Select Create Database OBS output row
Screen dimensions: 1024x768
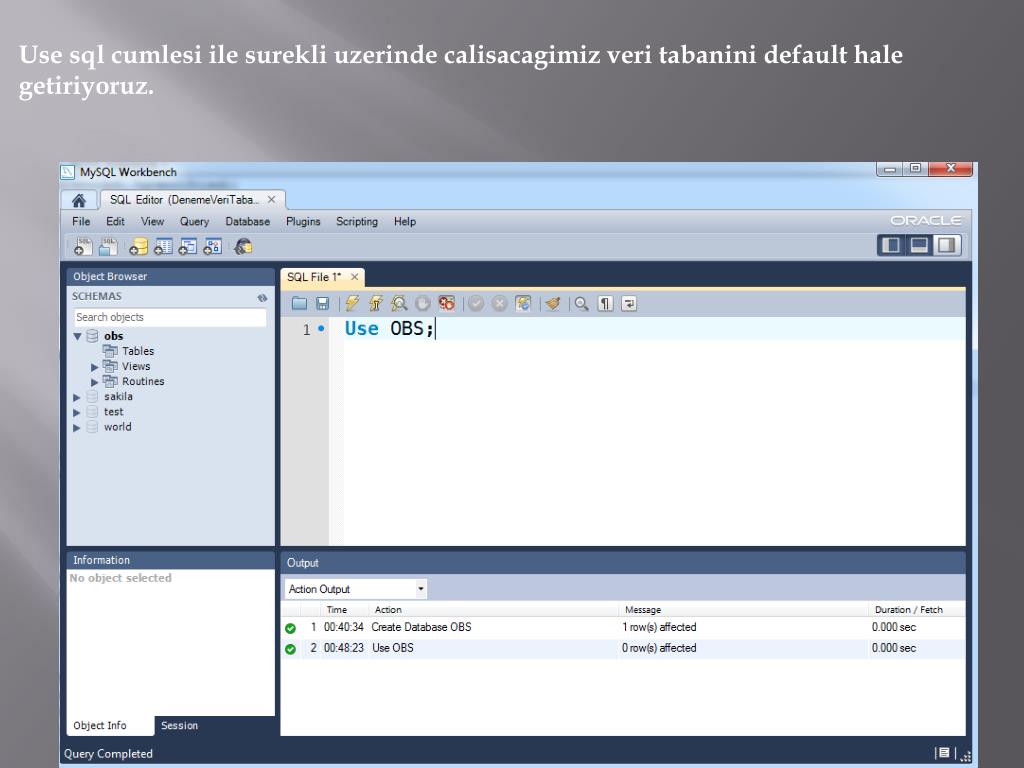pyautogui.click(x=623, y=628)
